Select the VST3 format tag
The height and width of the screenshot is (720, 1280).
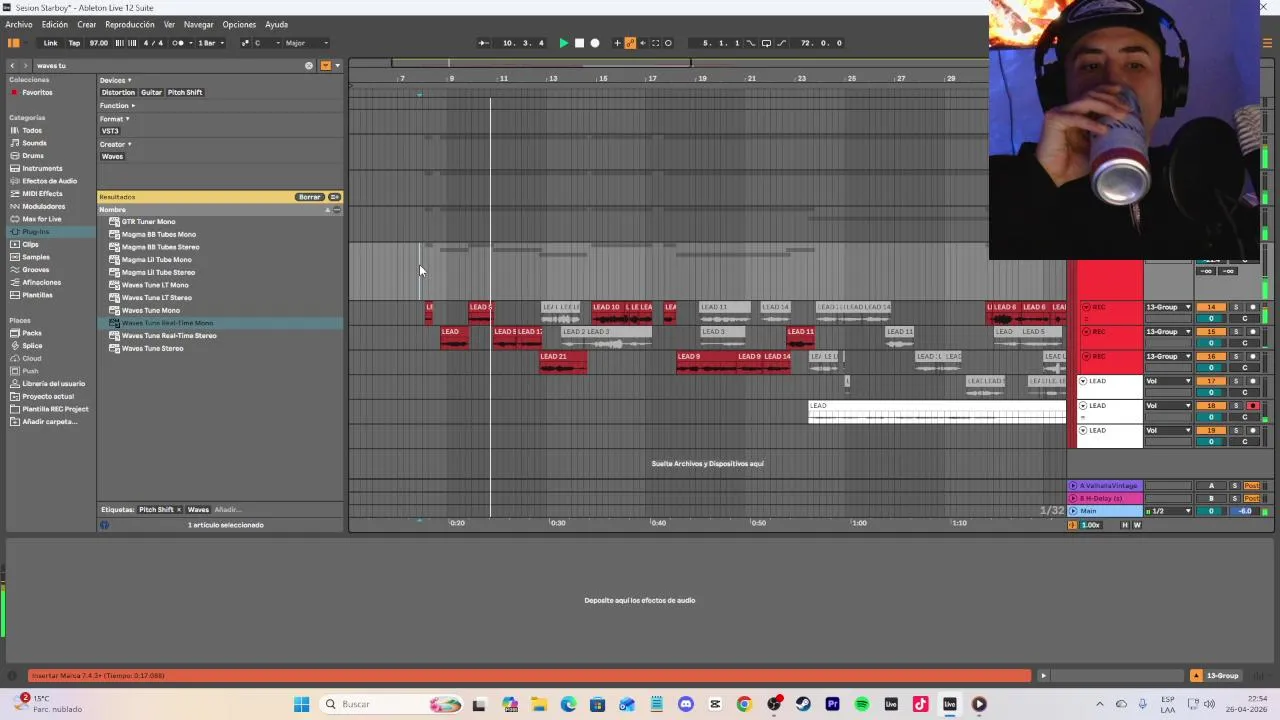[110, 131]
